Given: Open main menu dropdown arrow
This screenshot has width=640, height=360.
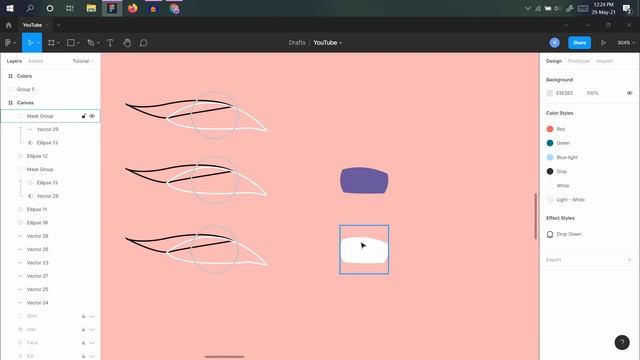Looking at the screenshot, I should (x=15, y=43).
